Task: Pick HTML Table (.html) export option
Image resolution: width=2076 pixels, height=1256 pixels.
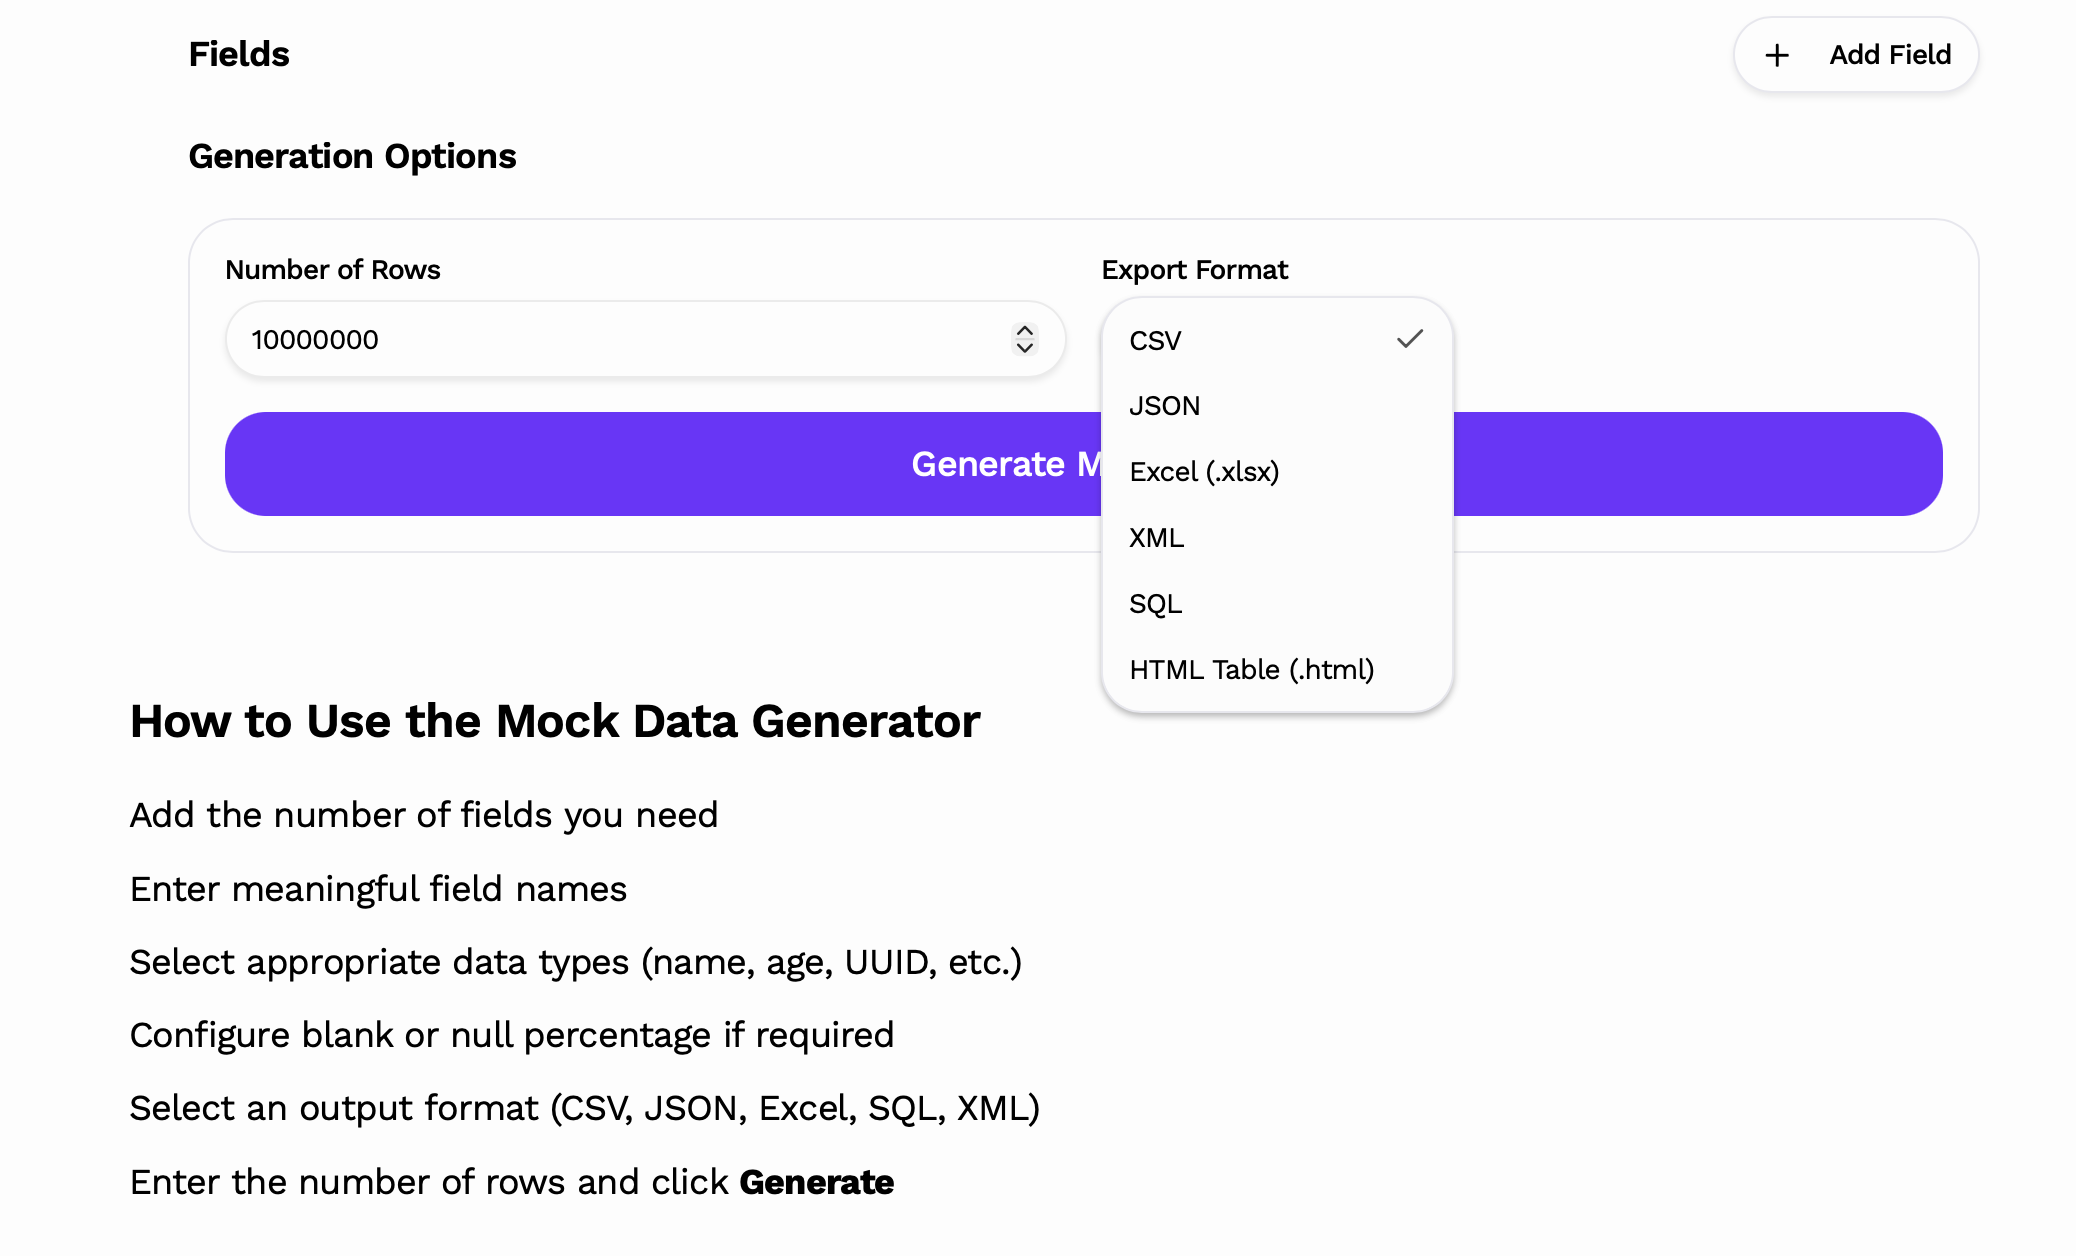Action: [1252, 669]
